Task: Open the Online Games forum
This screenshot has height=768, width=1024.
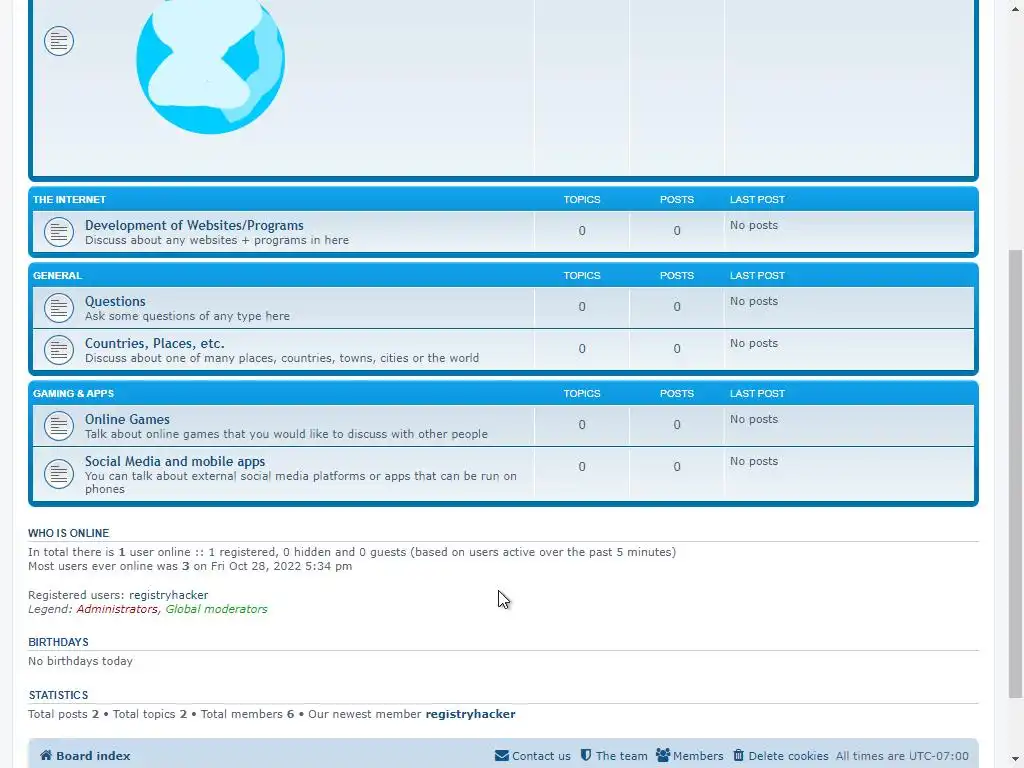Action: pyautogui.click(x=127, y=419)
